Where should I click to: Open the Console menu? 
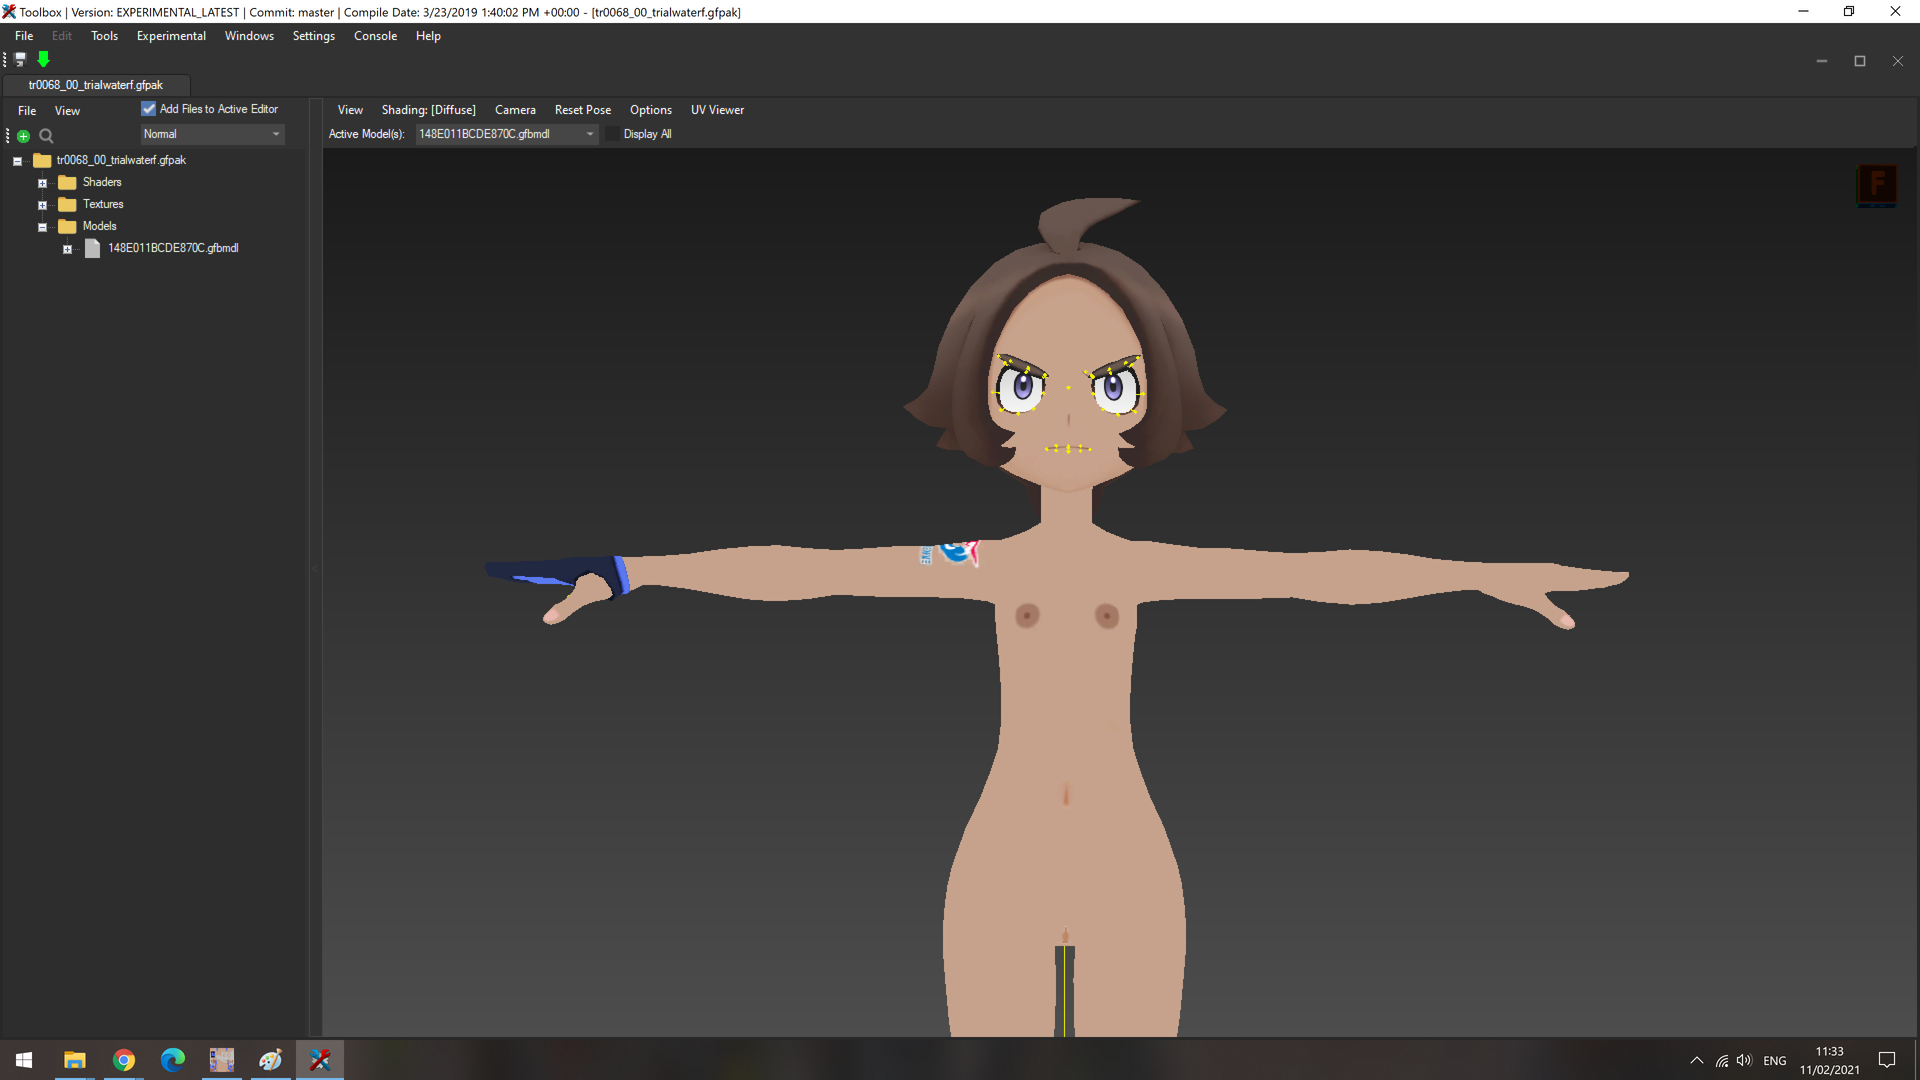point(375,36)
